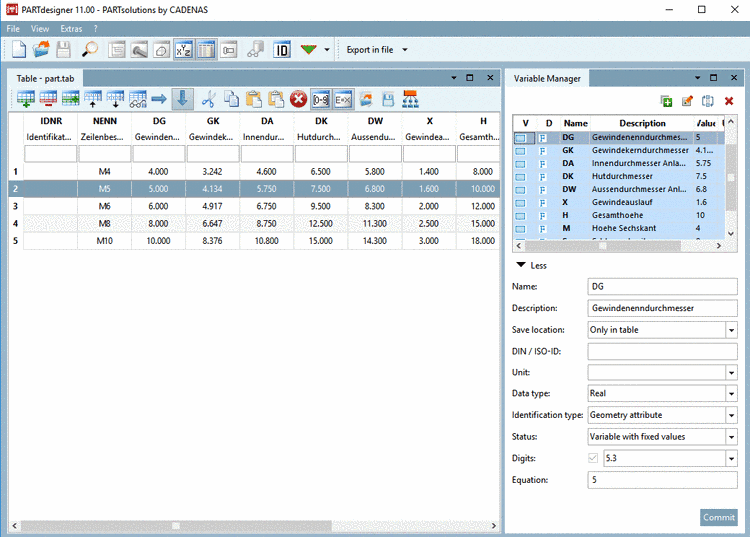Click the Commit button
This screenshot has height=537, width=750.
718,517
